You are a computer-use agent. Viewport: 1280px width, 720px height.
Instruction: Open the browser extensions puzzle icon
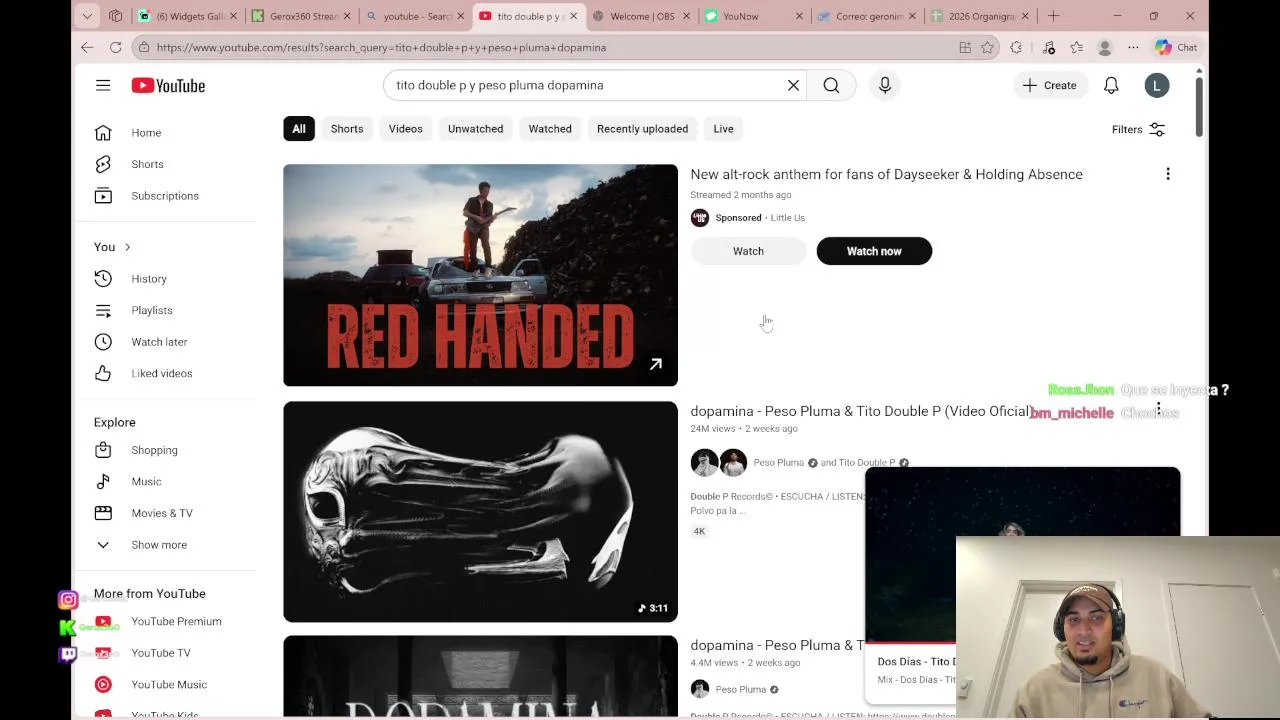coord(1016,47)
